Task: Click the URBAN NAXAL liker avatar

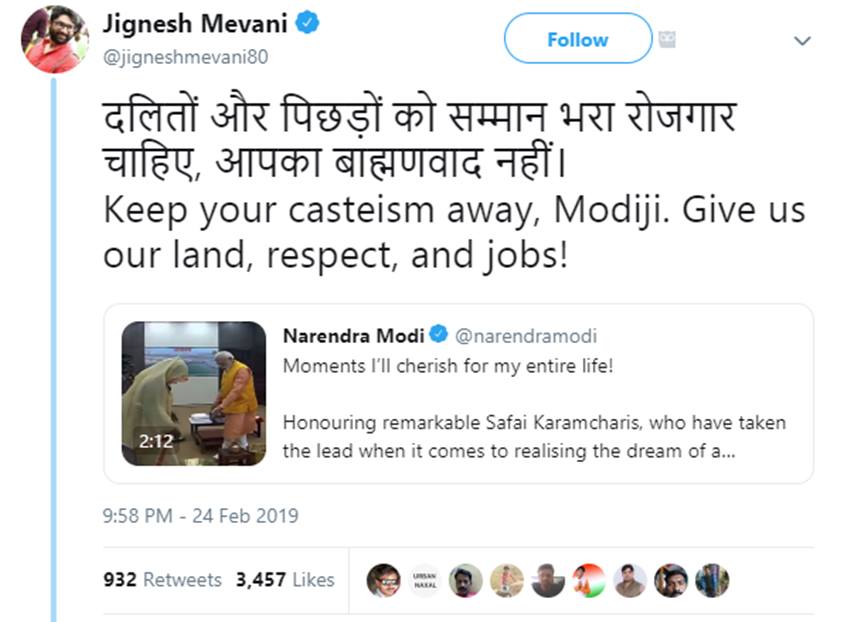Action: pyautogui.click(x=424, y=580)
